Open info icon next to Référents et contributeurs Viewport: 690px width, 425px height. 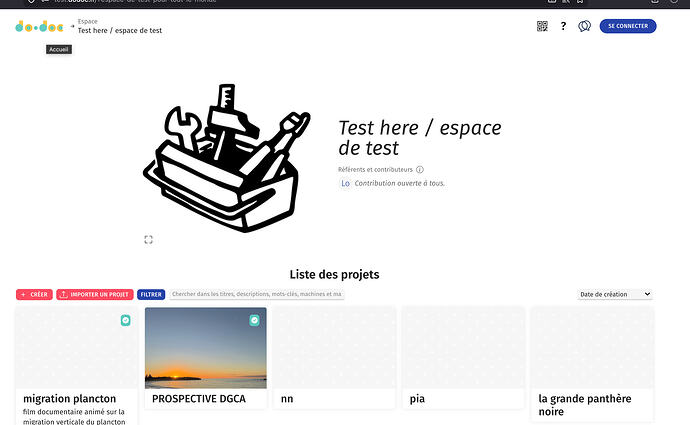pos(420,169)
